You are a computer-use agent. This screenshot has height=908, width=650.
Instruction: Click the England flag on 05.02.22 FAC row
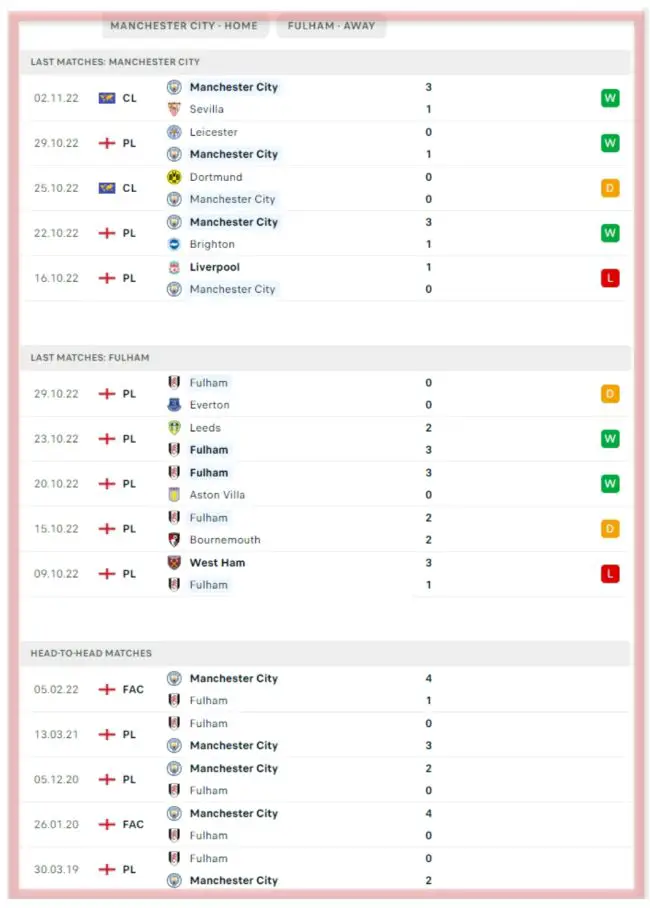pyautogui.click(x=107, y=689)
